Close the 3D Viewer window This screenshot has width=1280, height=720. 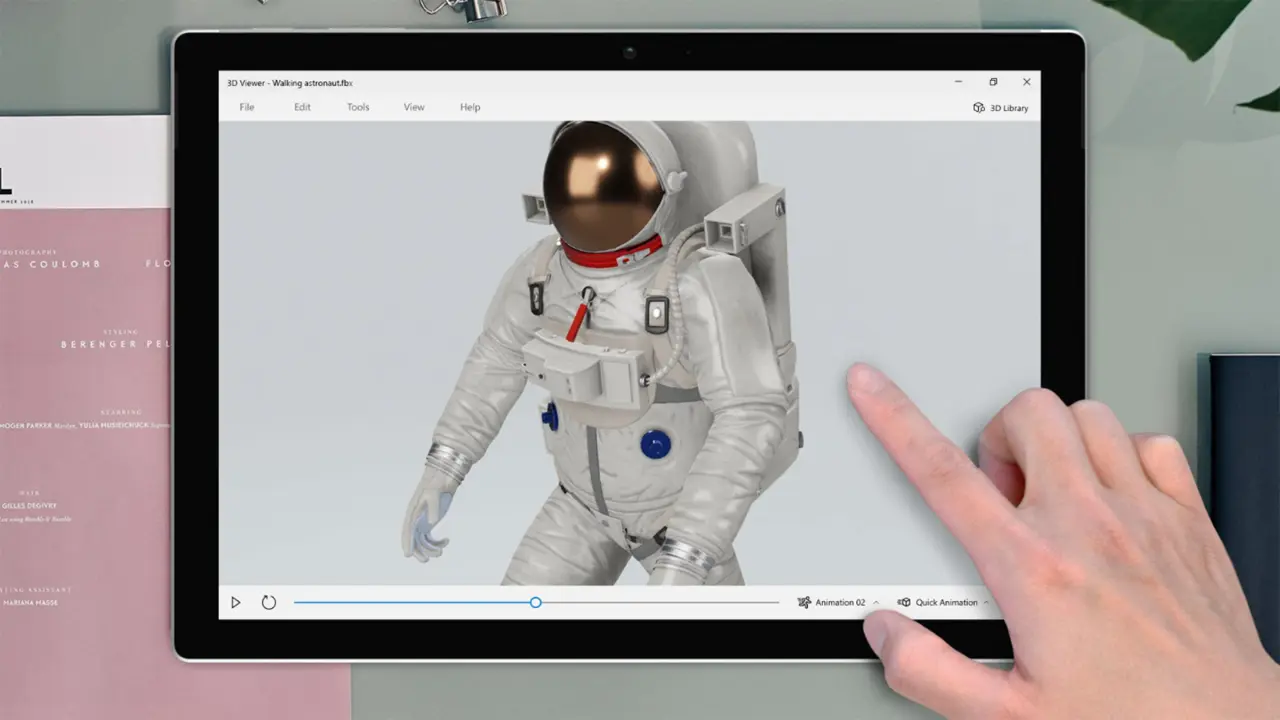[1026, 82]
